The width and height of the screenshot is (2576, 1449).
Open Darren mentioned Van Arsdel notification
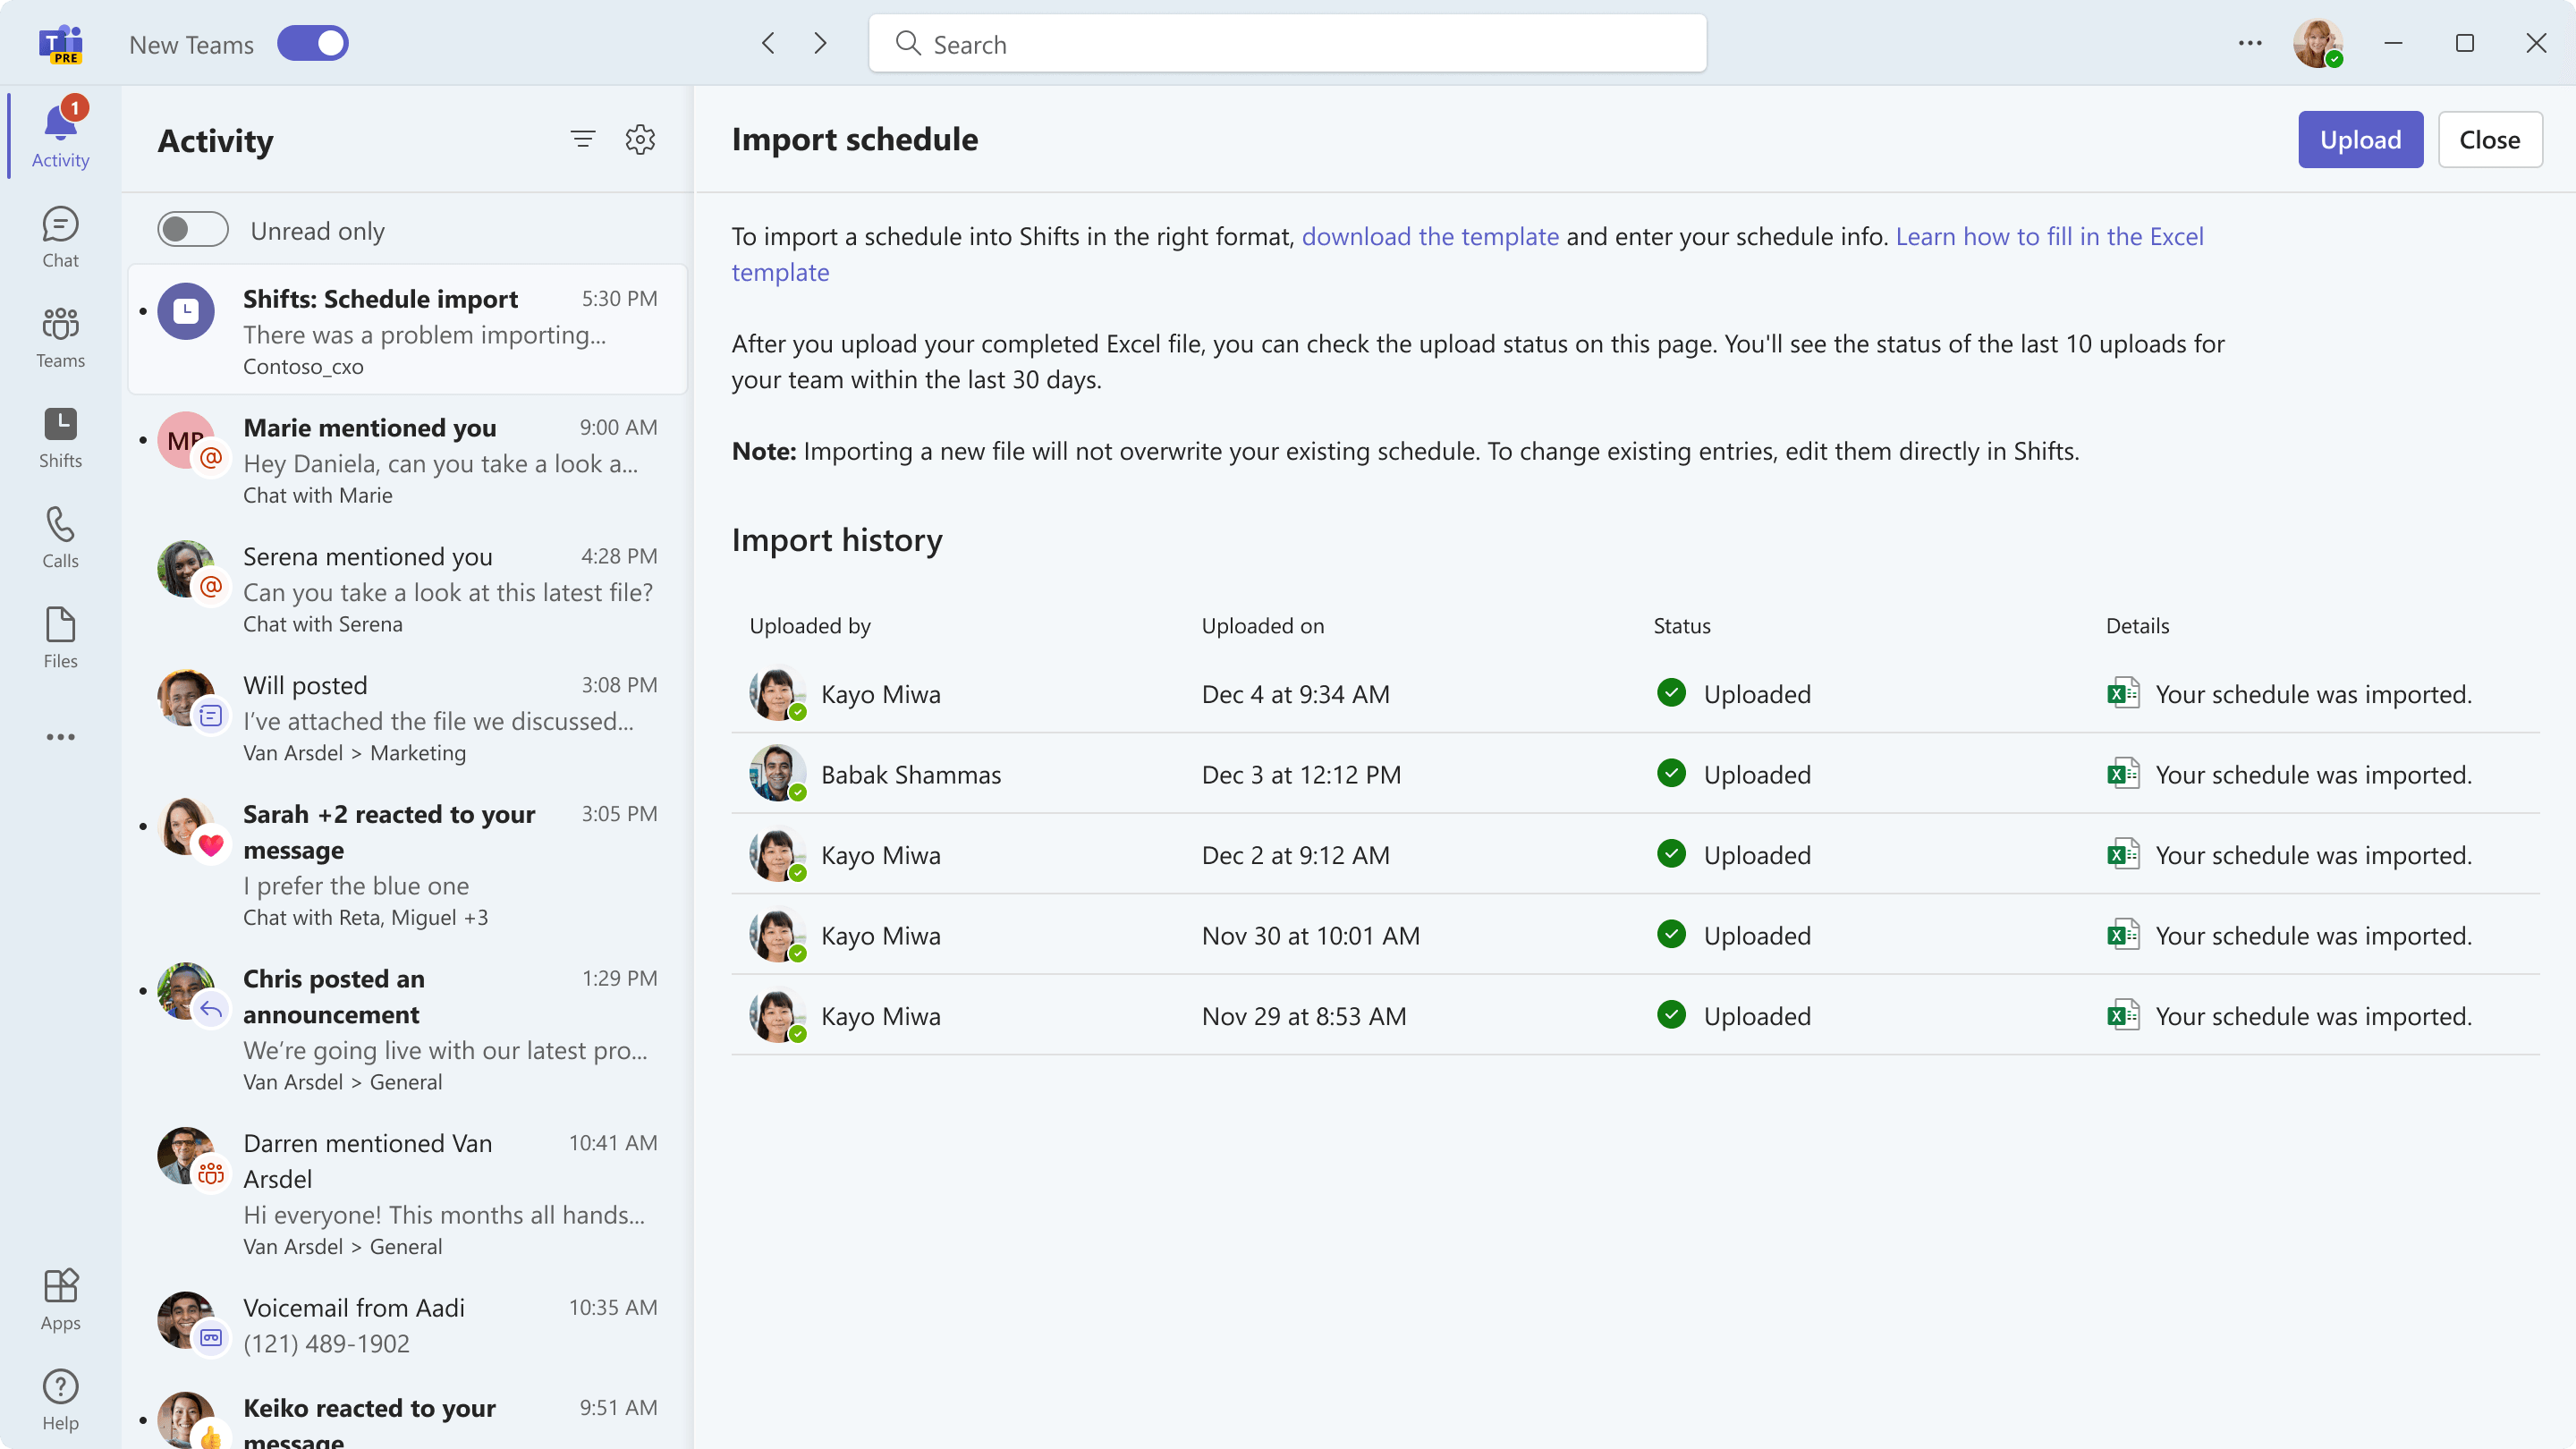[408, 1193]
